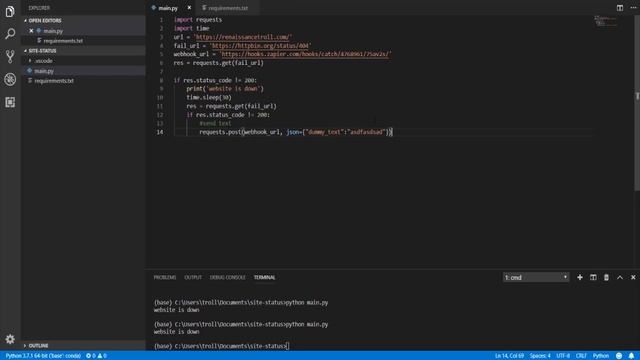
Task: Kill the terminal with trash icon
Action: tap(606, 278)
